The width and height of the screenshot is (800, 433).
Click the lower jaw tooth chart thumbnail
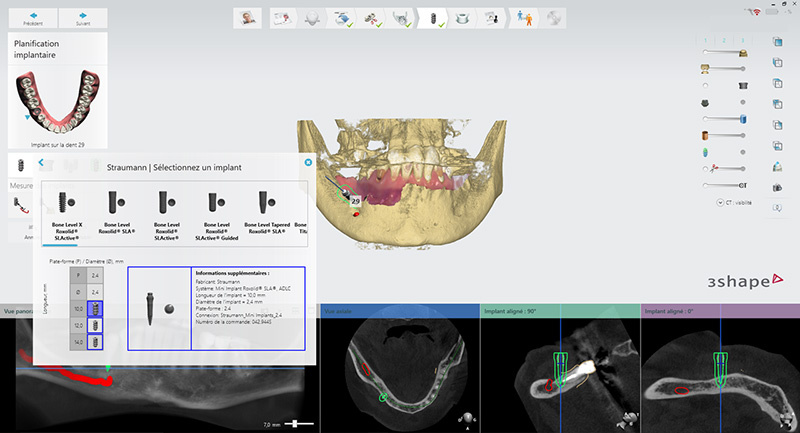(x=58, y=101)
